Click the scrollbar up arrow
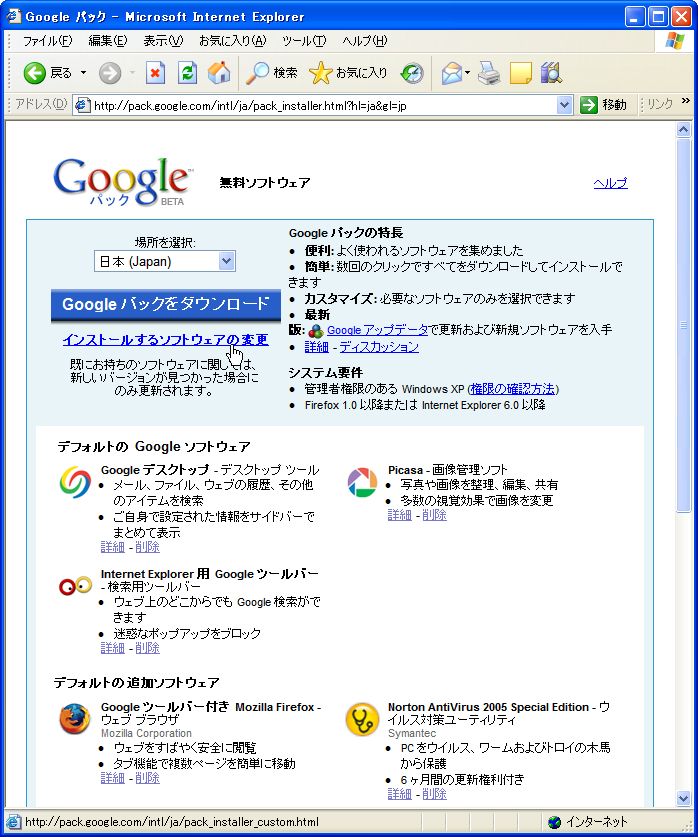This screenshot has width=698, height=837. pyautogui.click(x=684, y=130)
